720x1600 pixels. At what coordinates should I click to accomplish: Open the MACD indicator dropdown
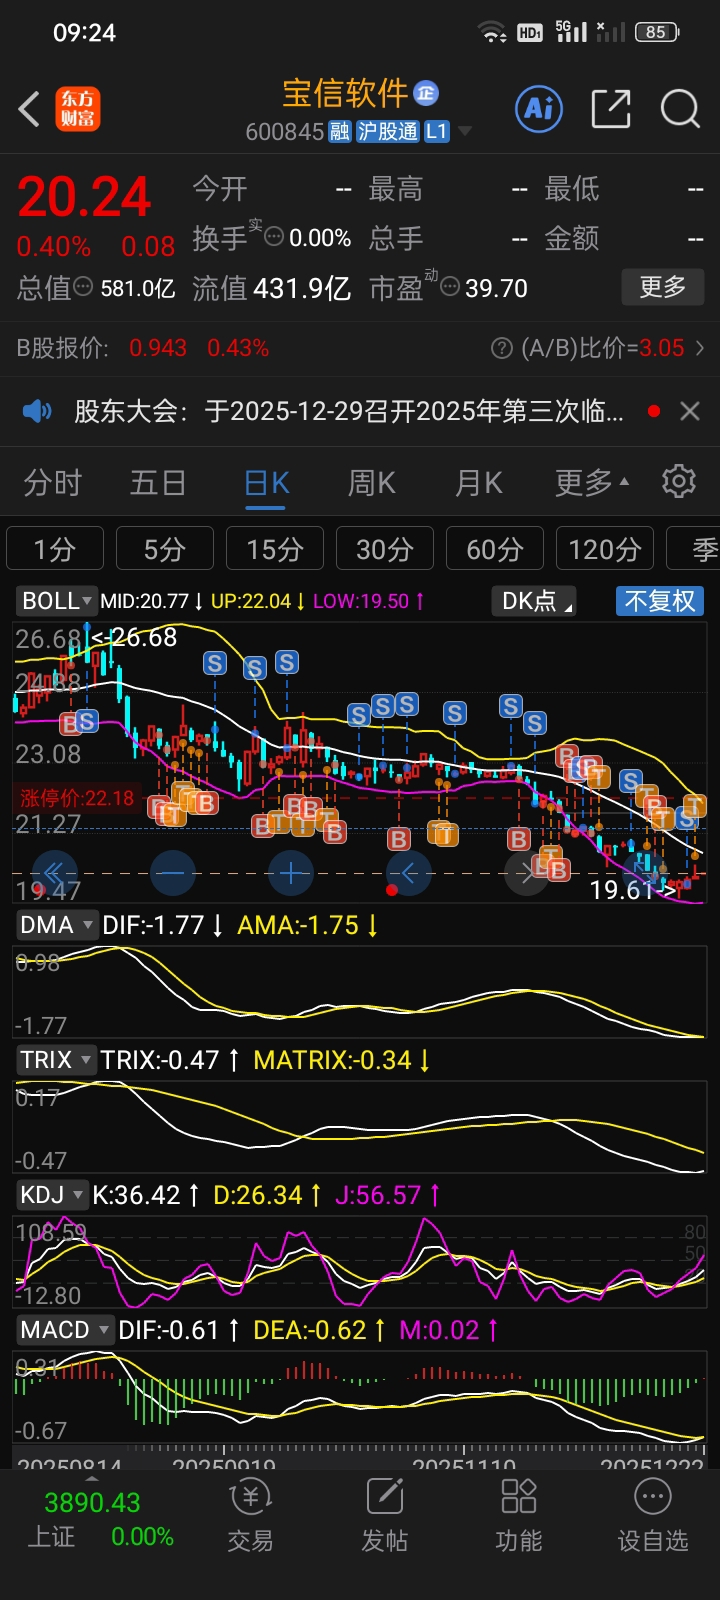pyautogui.click(x=64, y=1330)
